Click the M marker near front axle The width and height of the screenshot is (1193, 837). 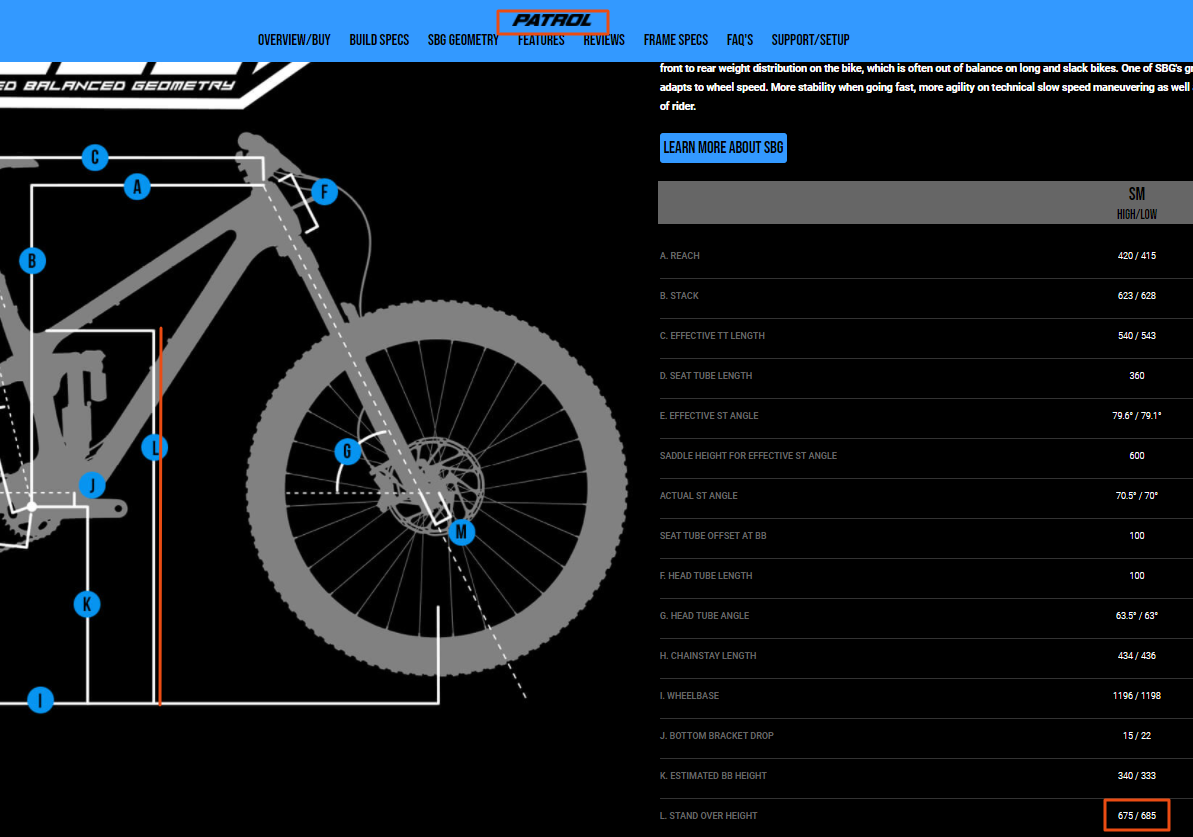pyautogui.click(x=461, y=532)
